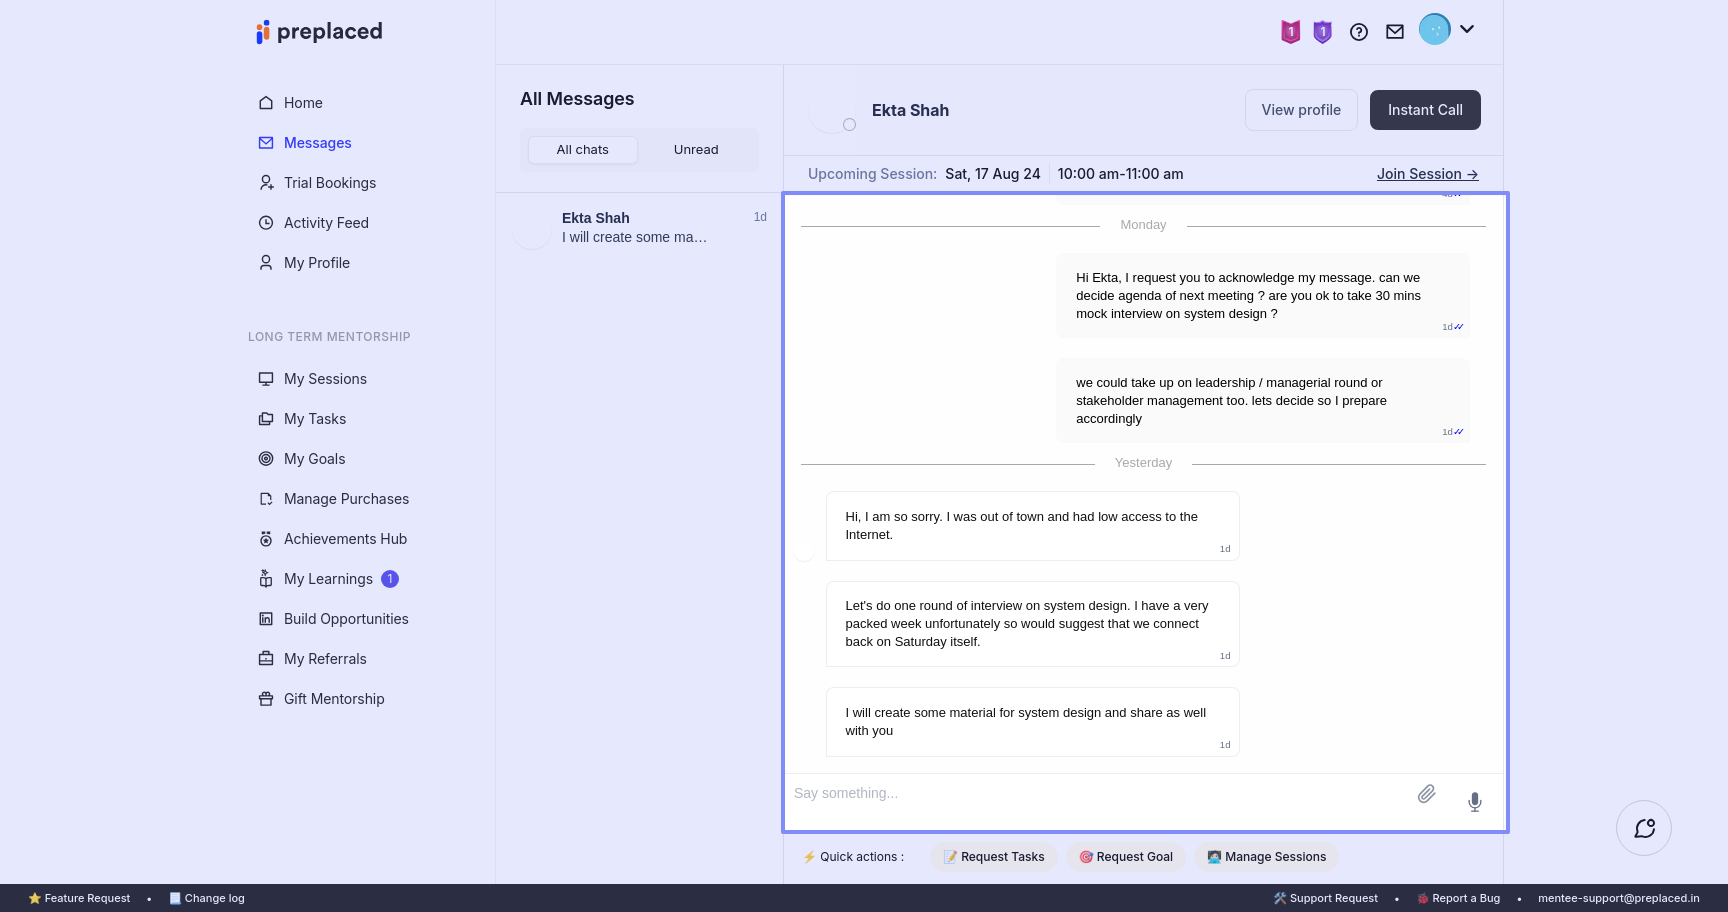Open the floating chat support bubble
The width and height of the screenshot is (1728, 912).
coord(1643,828)
